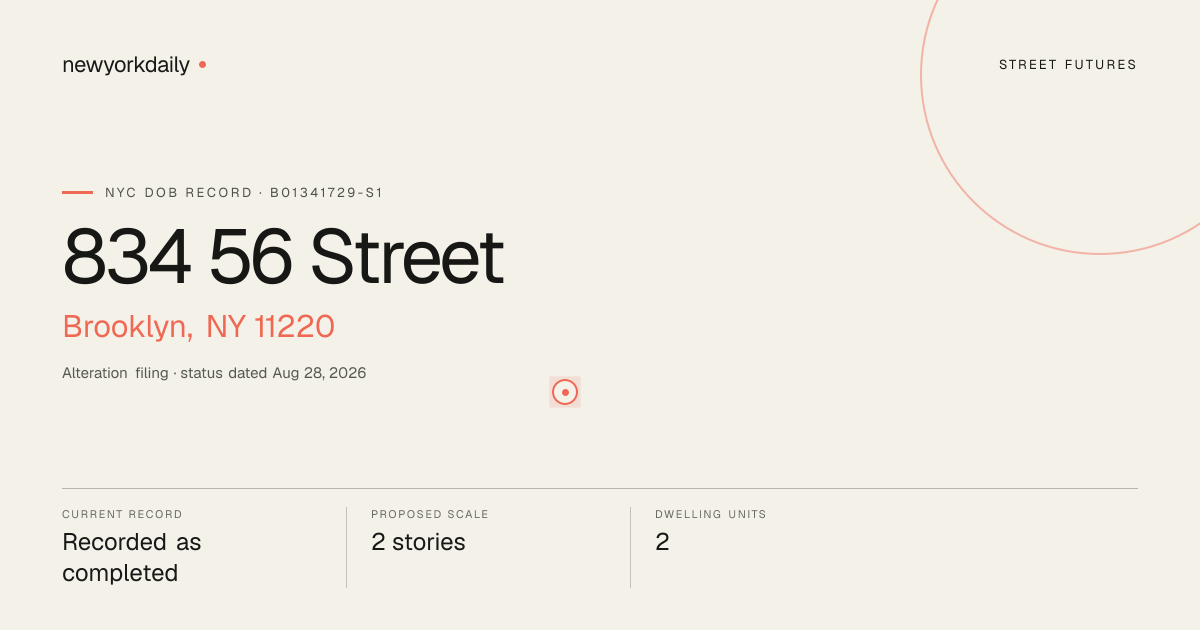Click record number B01341729-S1
This screenshot has width=1200, height=630.
tap(327, 192)
